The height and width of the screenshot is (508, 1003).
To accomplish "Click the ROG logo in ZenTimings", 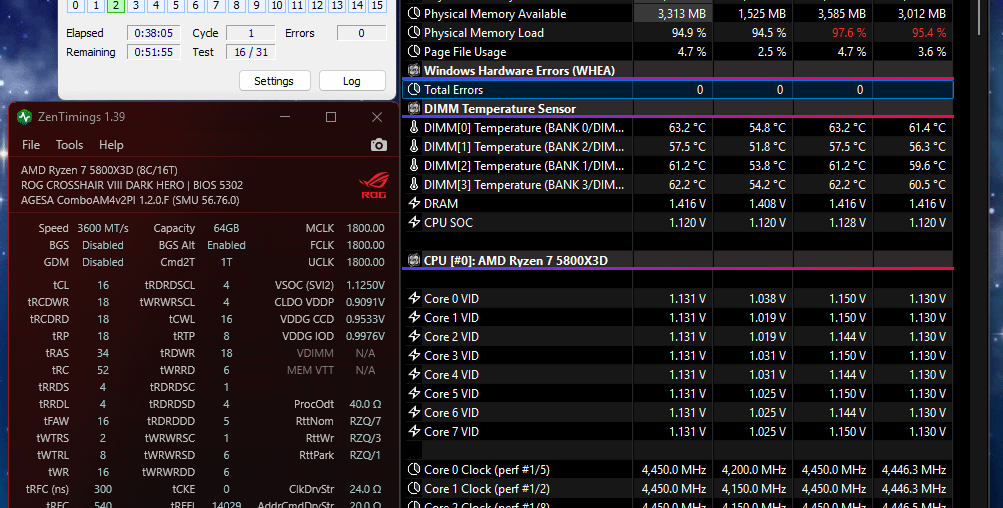I will (x=374, y=185).
